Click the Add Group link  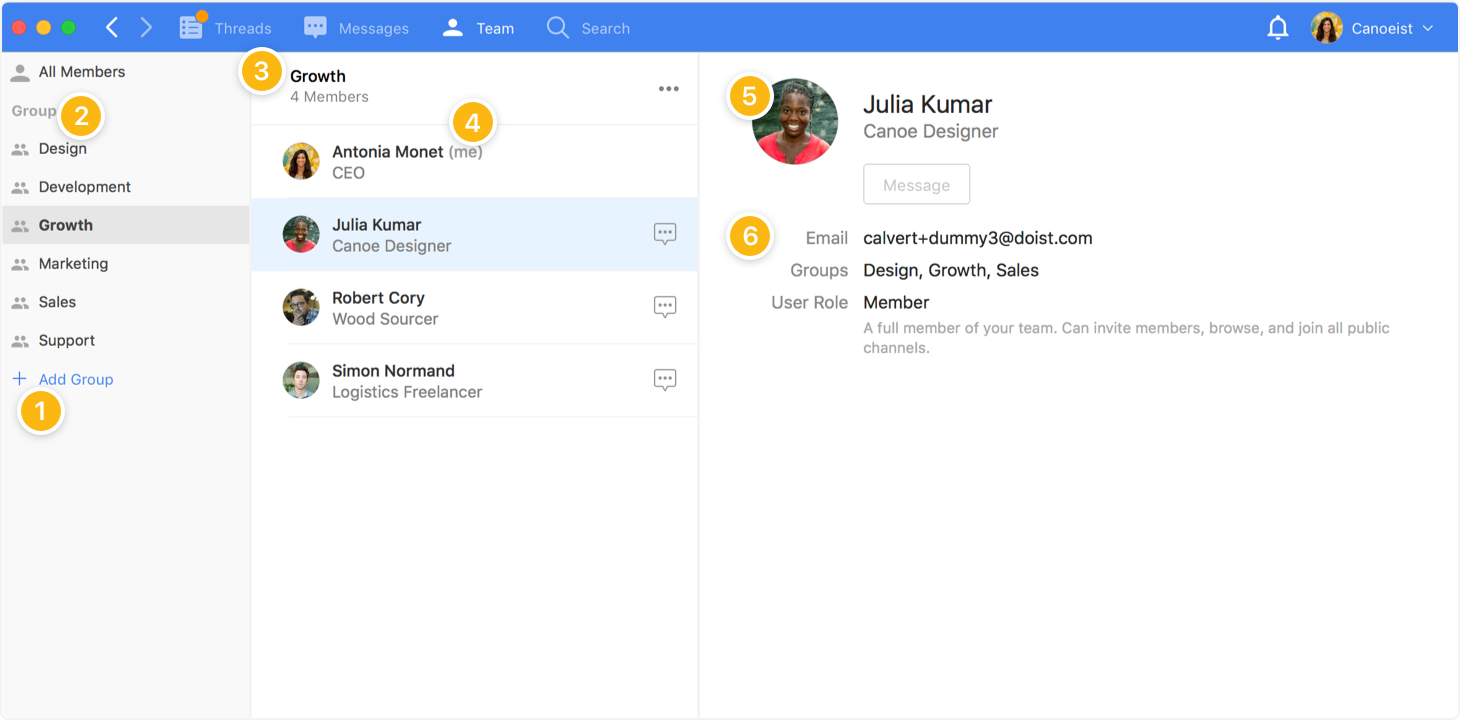76,379
